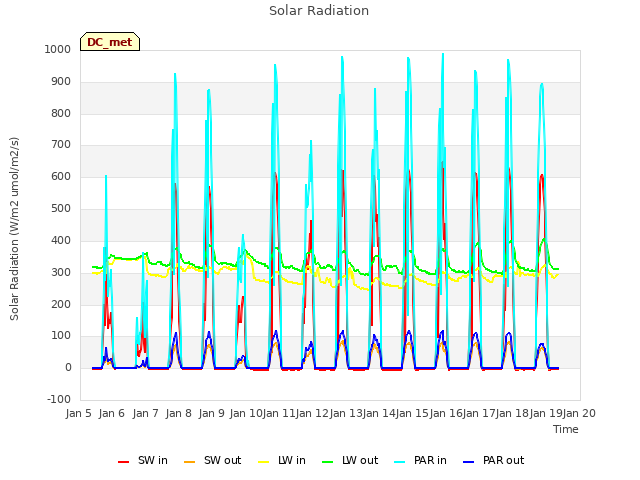The height and width of the screenshot is (480, 640).
Task: Click the Jan 10 x-axis tick label
Action: tap(246, 413)
